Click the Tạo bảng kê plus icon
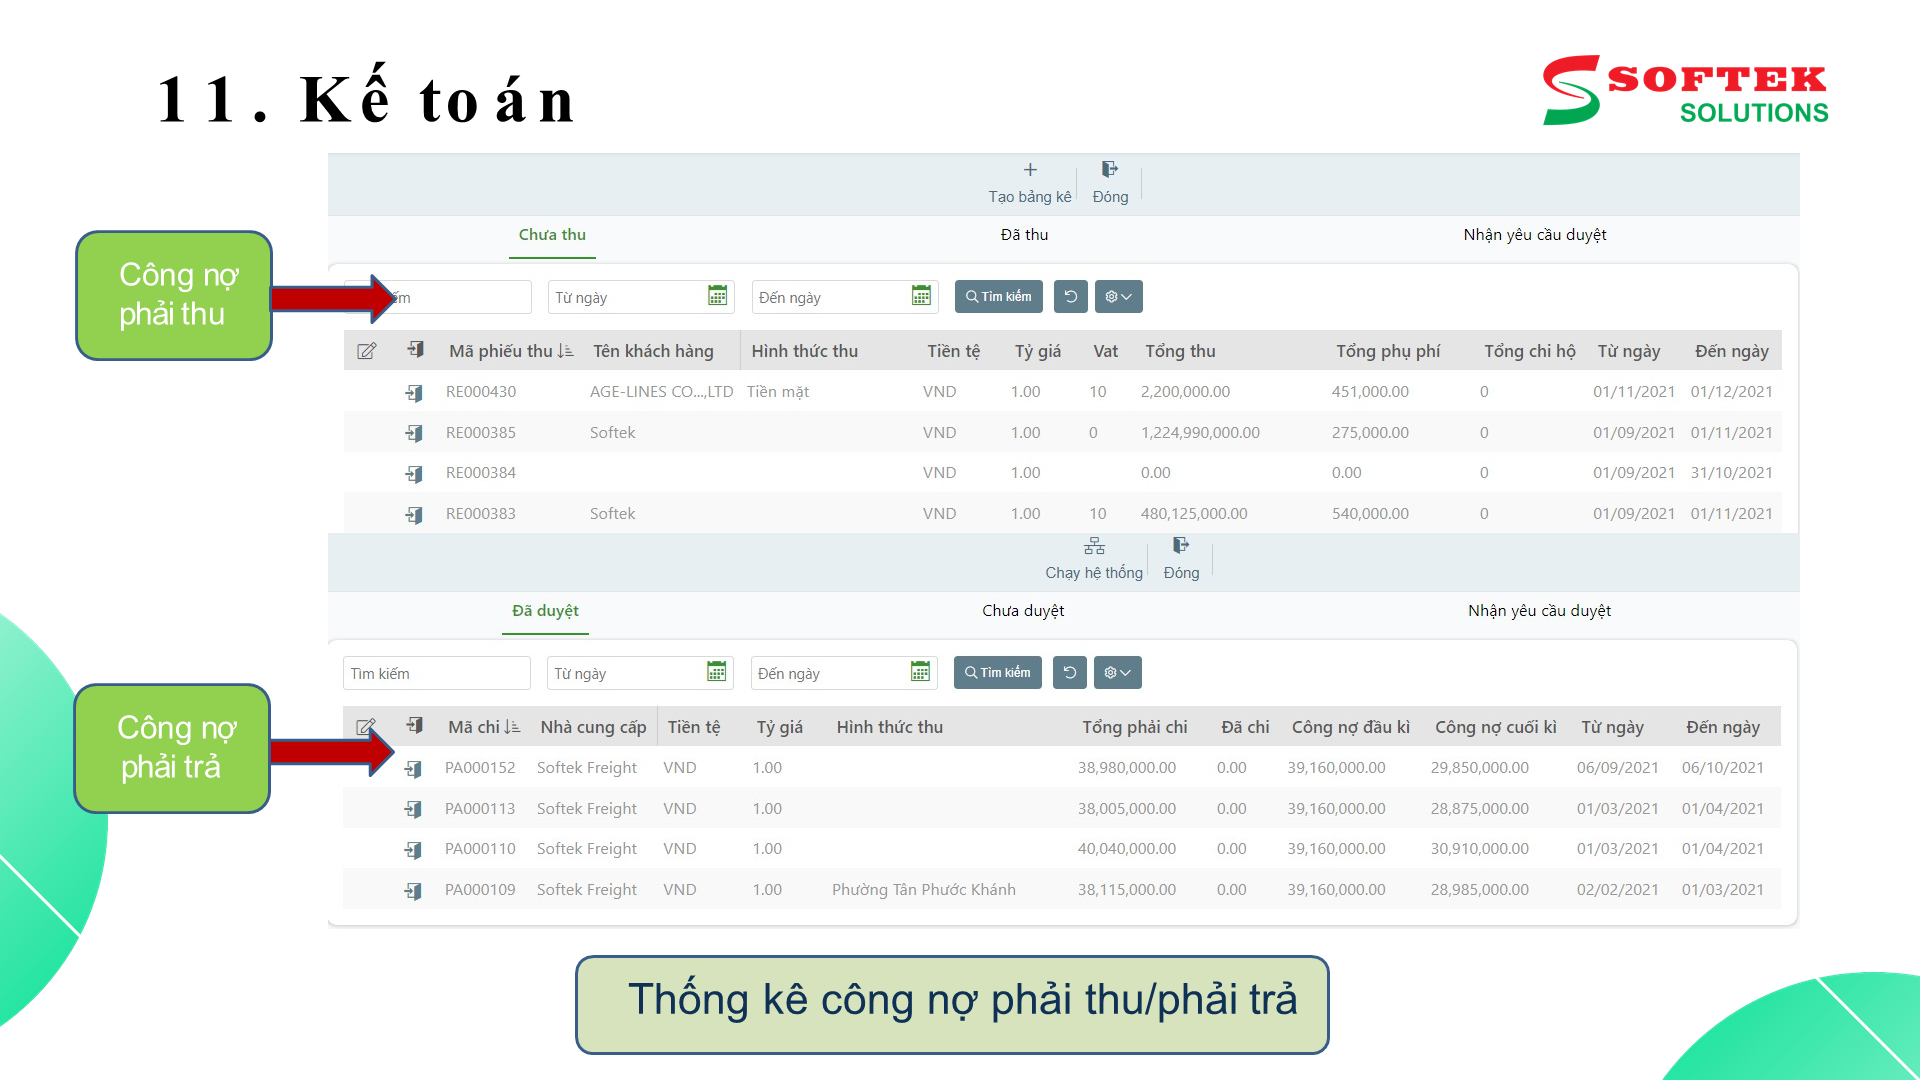 pyautogui.click(x=1029, y=170)
